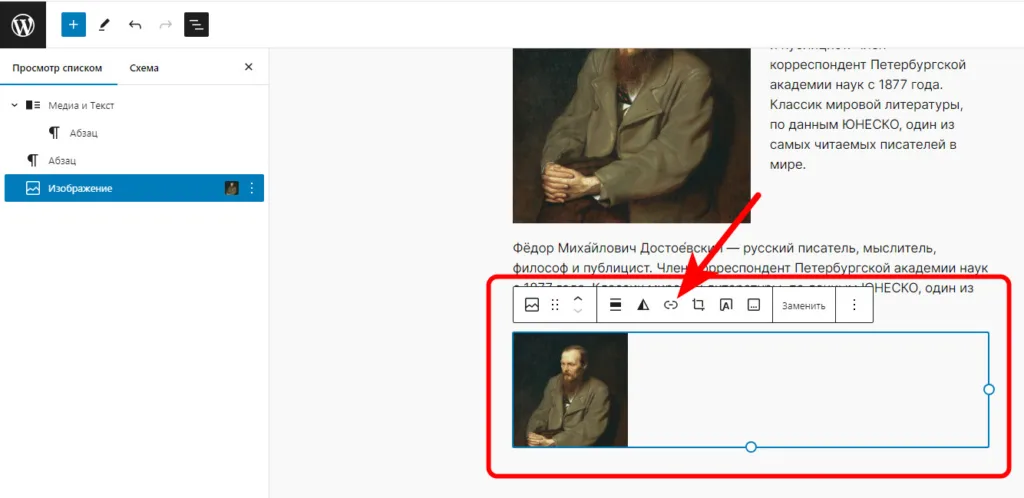
Task: Undo the last change
Action: 135,25
